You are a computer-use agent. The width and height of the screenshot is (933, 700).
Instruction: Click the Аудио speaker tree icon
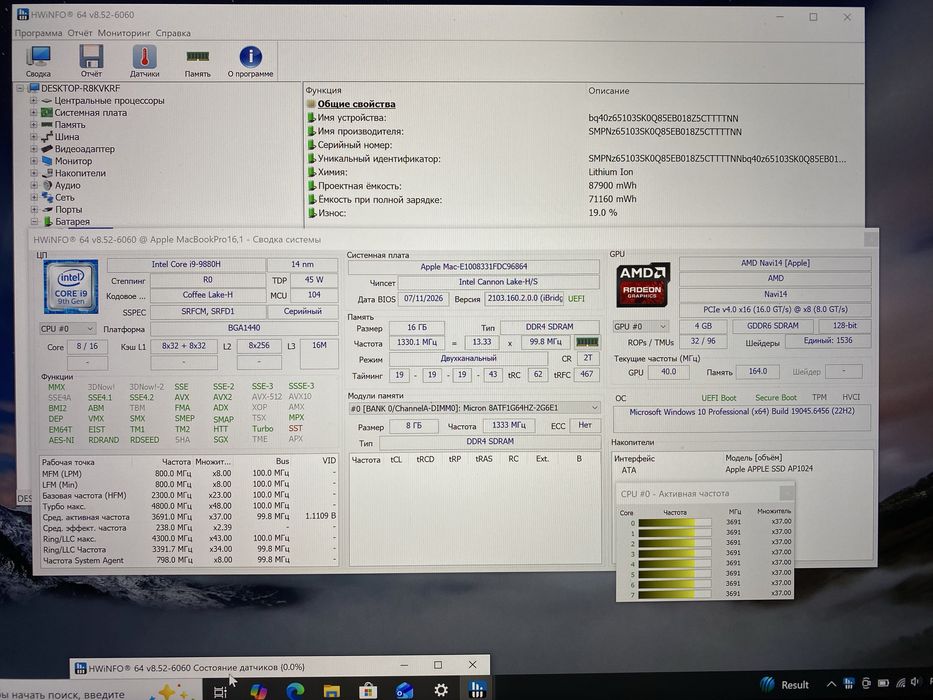pos(48,185)
